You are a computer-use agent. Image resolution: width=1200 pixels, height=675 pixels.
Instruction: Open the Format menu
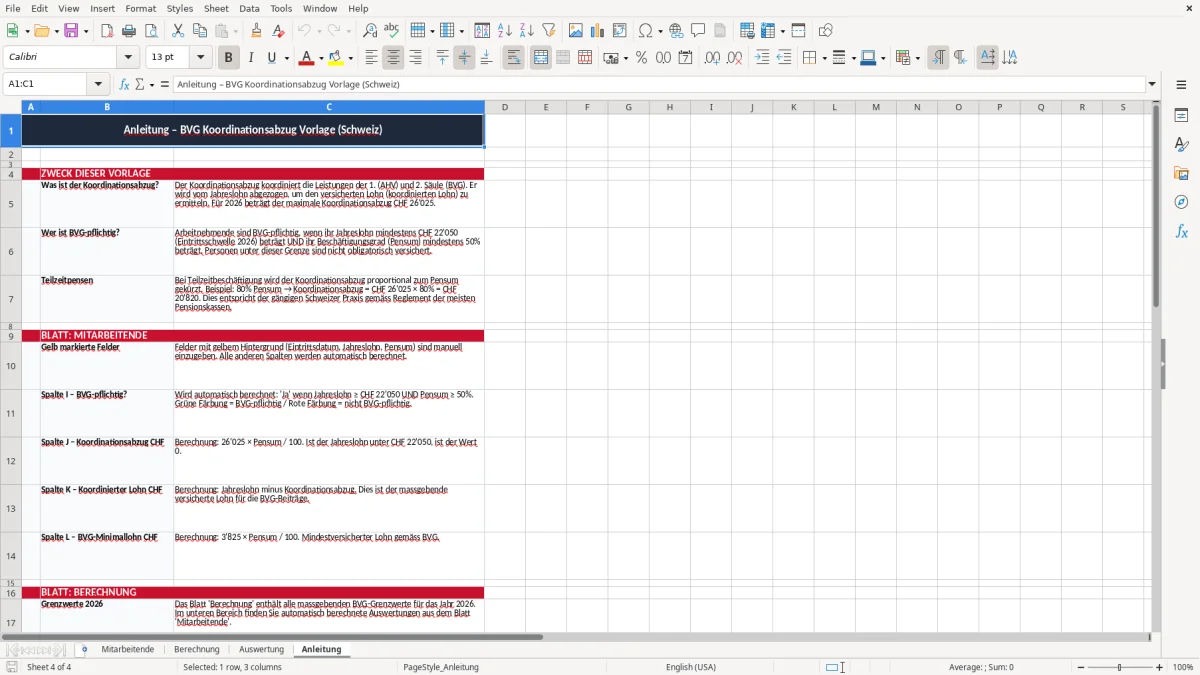click(x=140, y=8)
